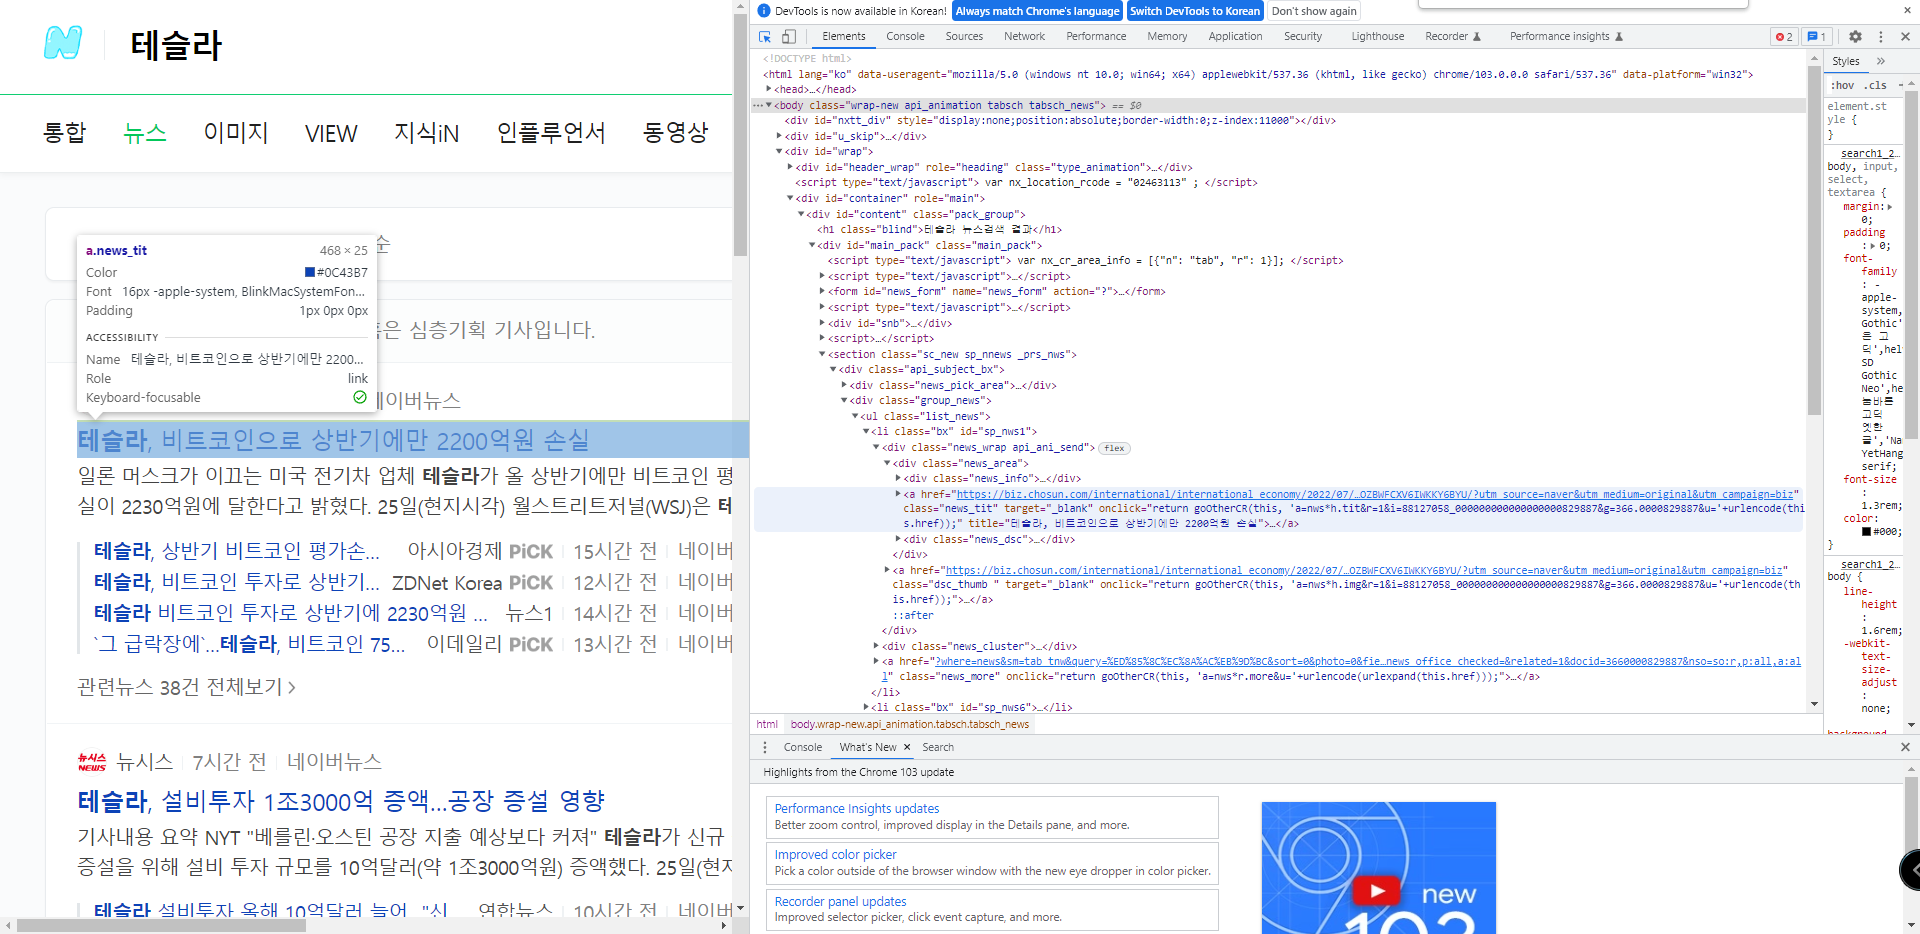Select the VIEW search tab
Viewport: 1920px width, 934px height.
[331, 133]
